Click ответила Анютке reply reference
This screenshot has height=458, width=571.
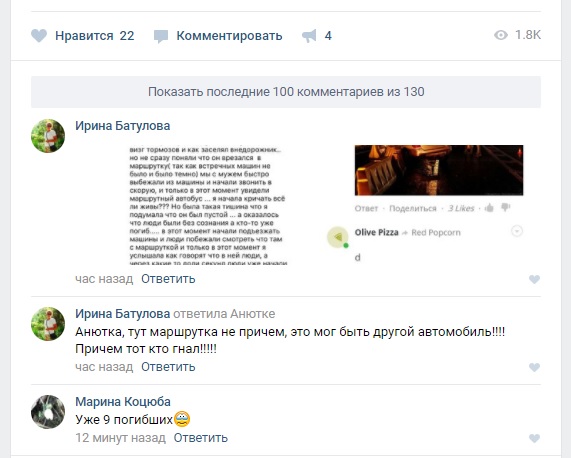[224, 313]
